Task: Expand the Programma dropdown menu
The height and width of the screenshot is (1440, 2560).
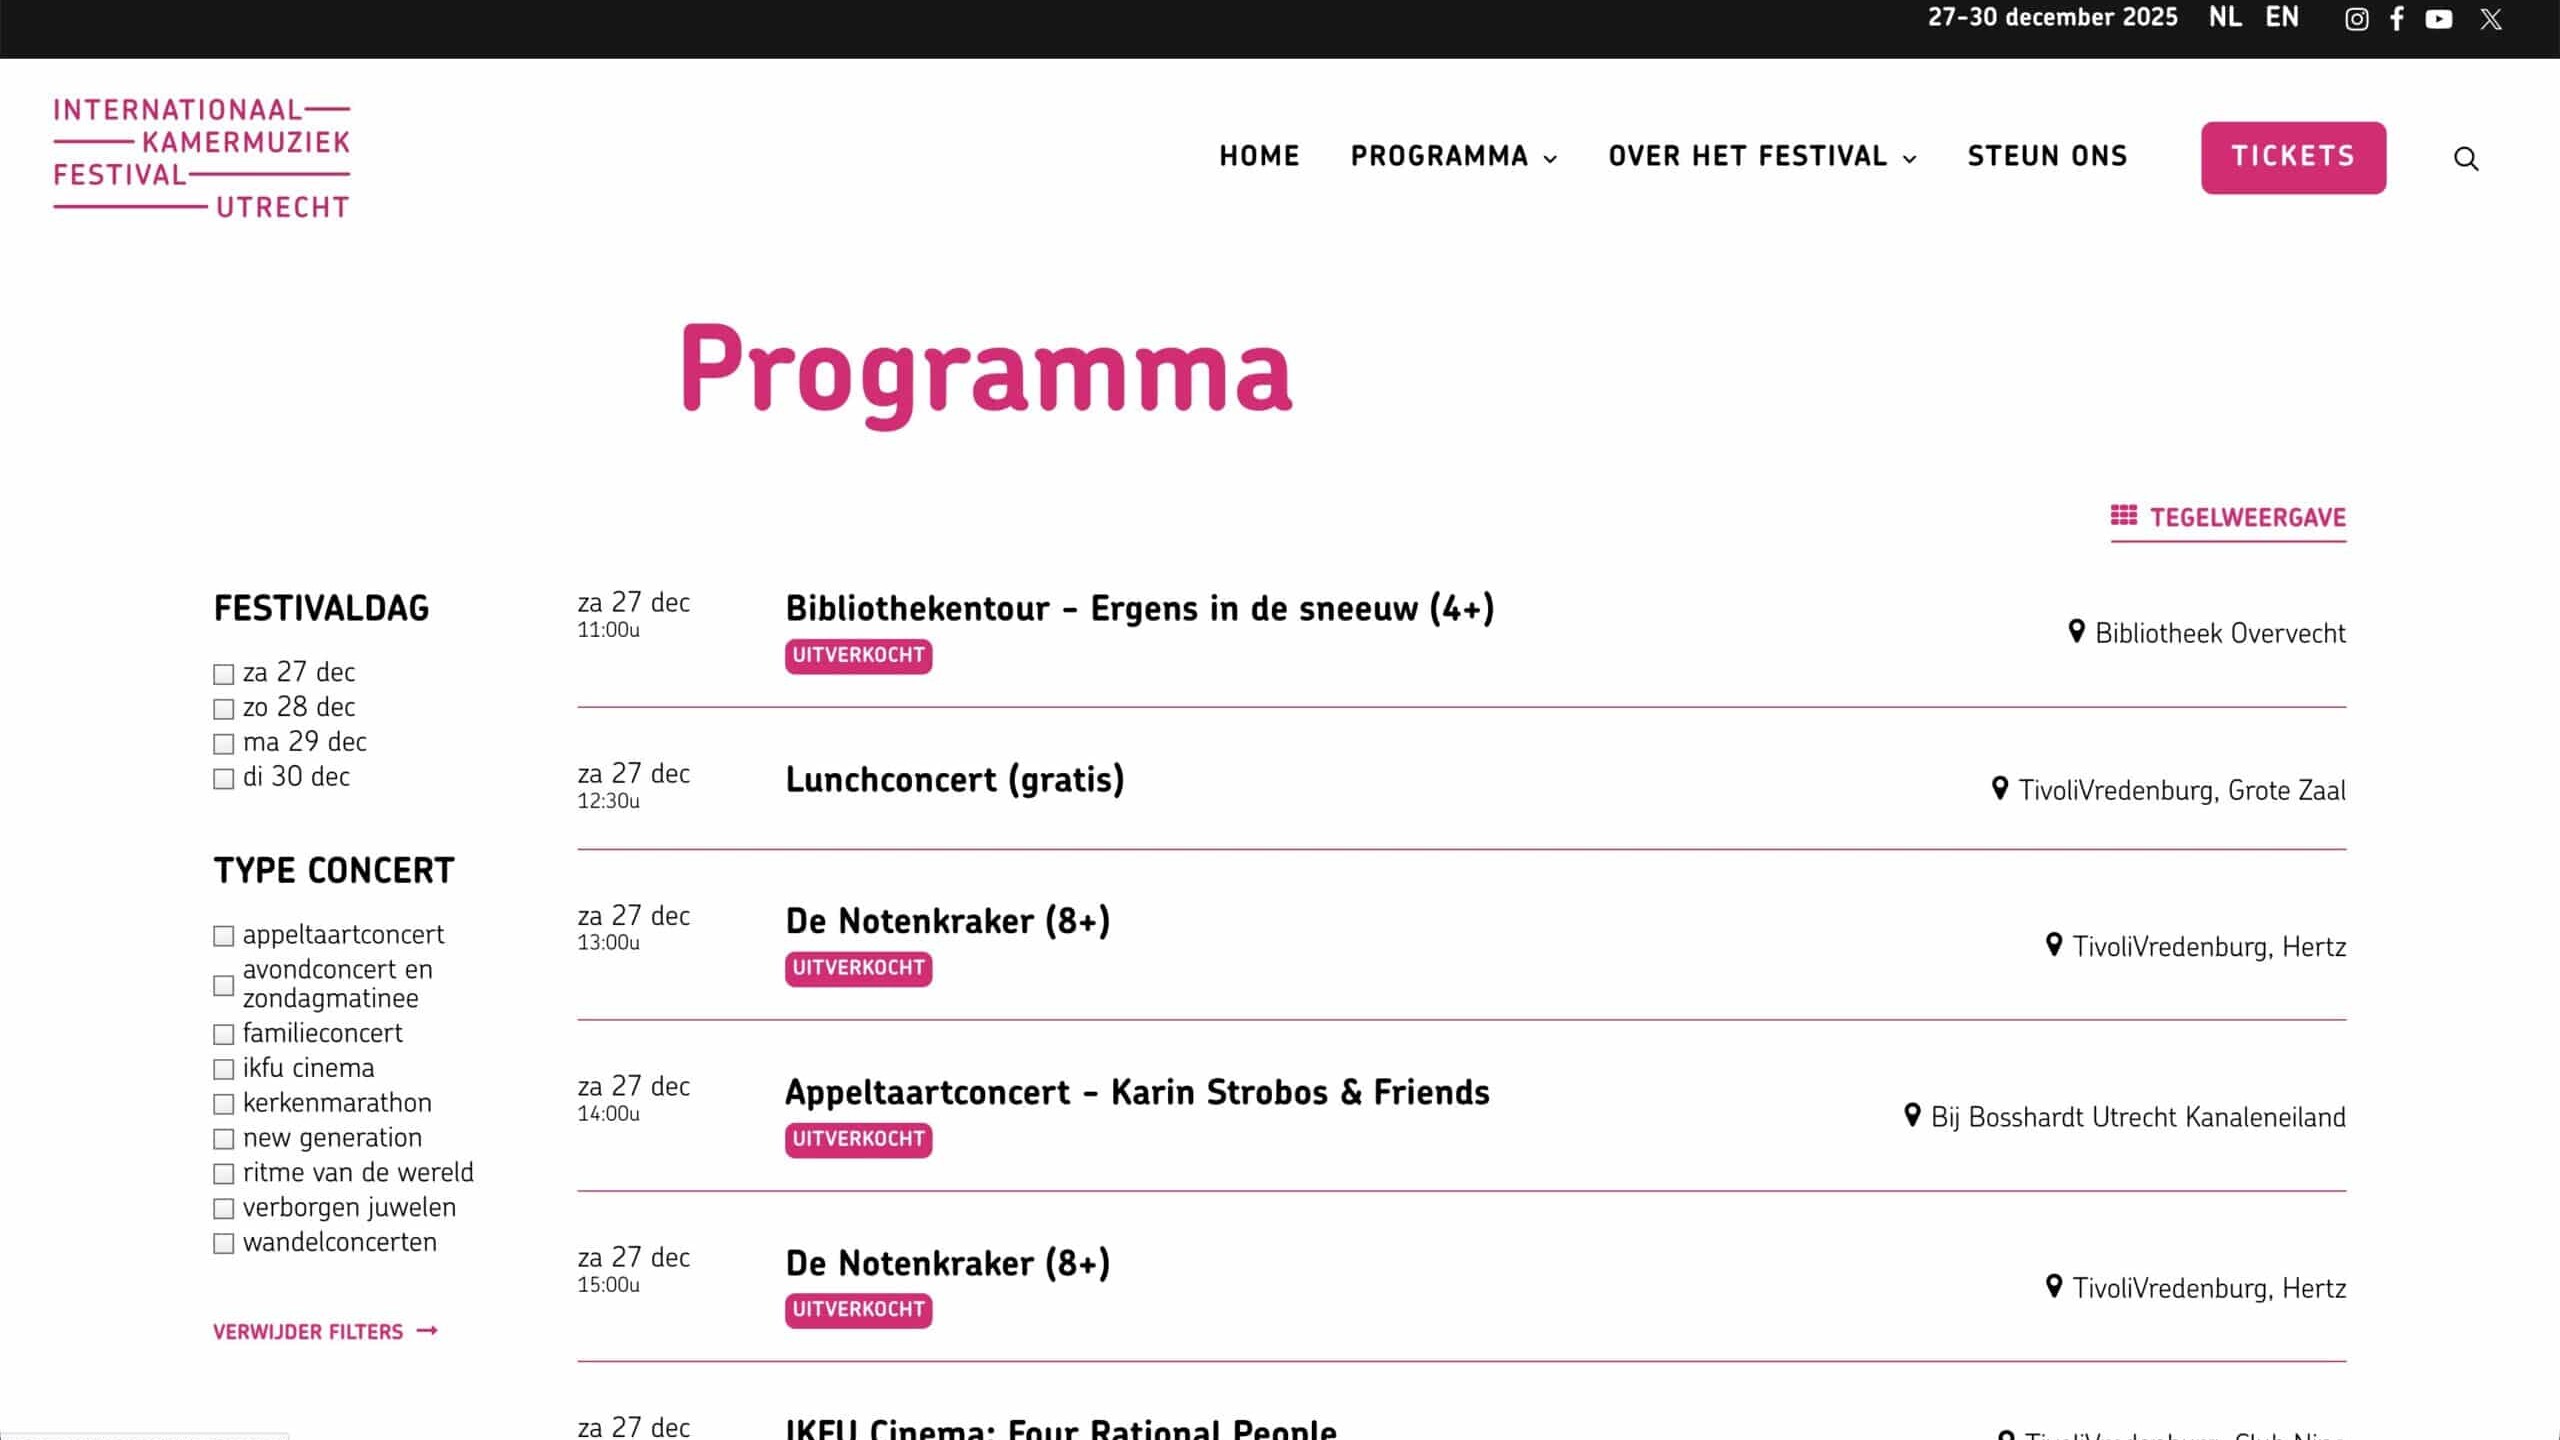Action: (1453, 157)
